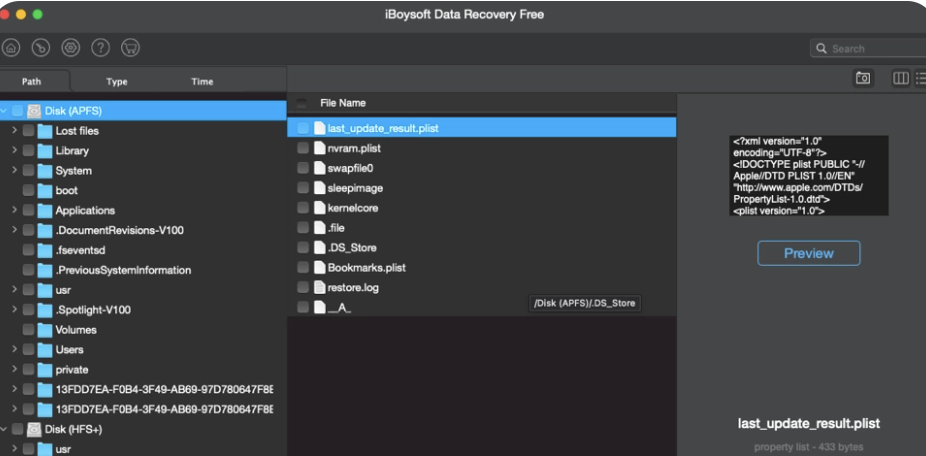Click the Preview button
This screenshot has height=456, width=926.
(808, 253)
